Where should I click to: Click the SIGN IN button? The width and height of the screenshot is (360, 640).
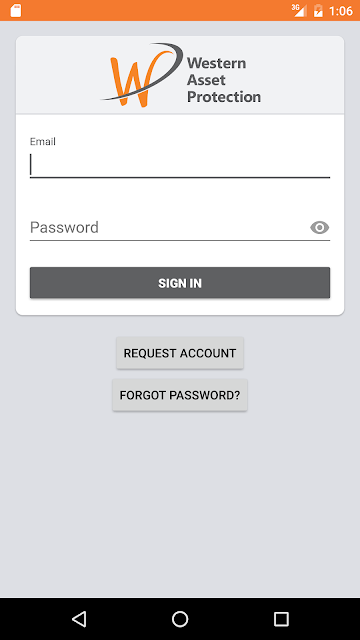pyautogui.click(x=180, y=283)
